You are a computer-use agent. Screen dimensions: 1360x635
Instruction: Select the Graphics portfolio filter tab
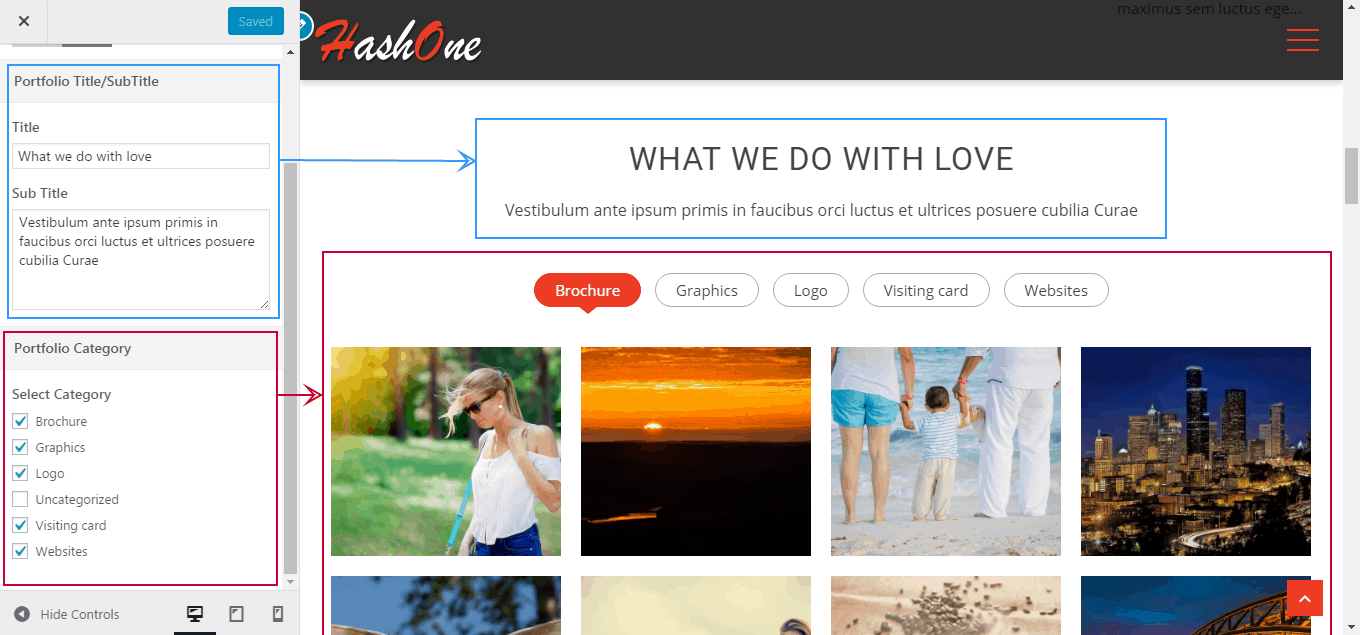click(x=707, y=290)
